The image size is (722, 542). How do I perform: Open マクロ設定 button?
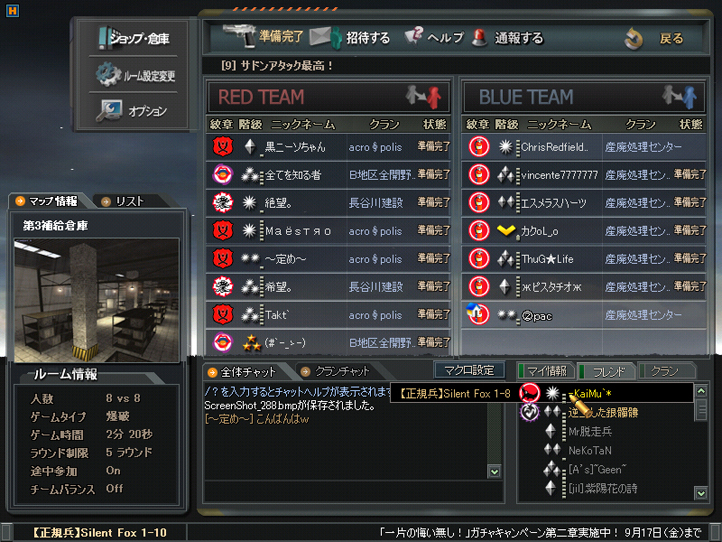click(469, 370)
